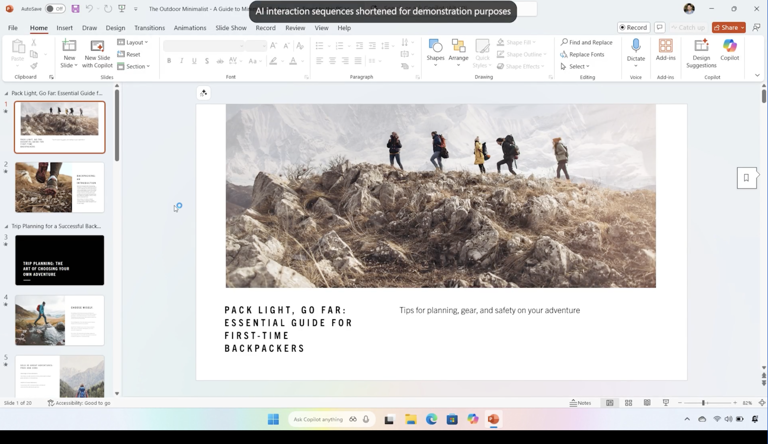The image size is (768, 444).
Task: Click the bookmark icon at slide edge
Action: point(746,177)
